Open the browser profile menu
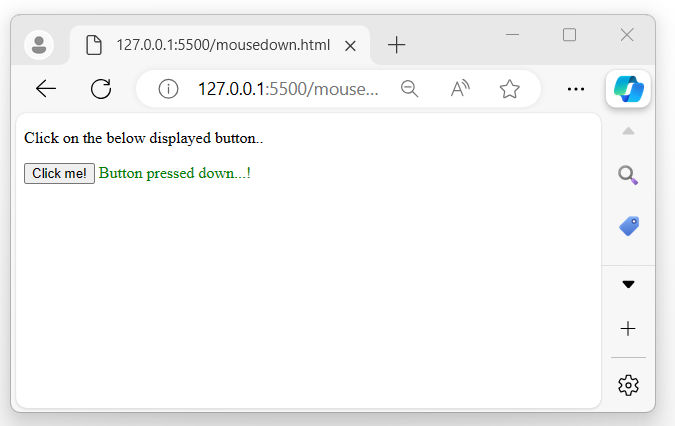This screenshot has width=675, height=426. coord(39,45)
